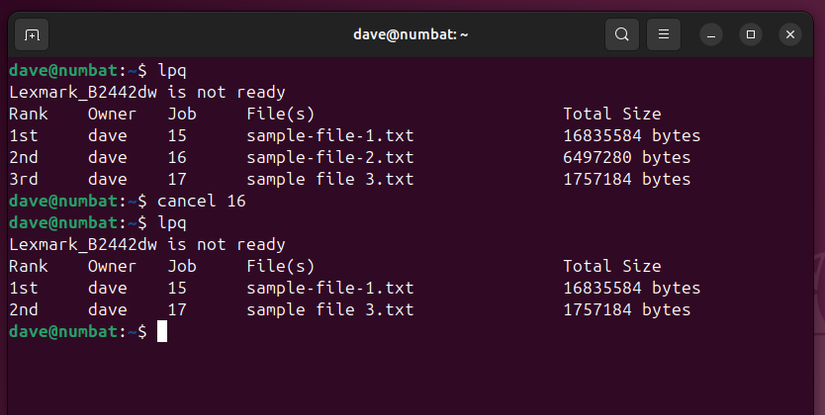Click '16835584 bytes' in the first listing
The width and height of the screenshot is (825, 415).
[631, 135]
